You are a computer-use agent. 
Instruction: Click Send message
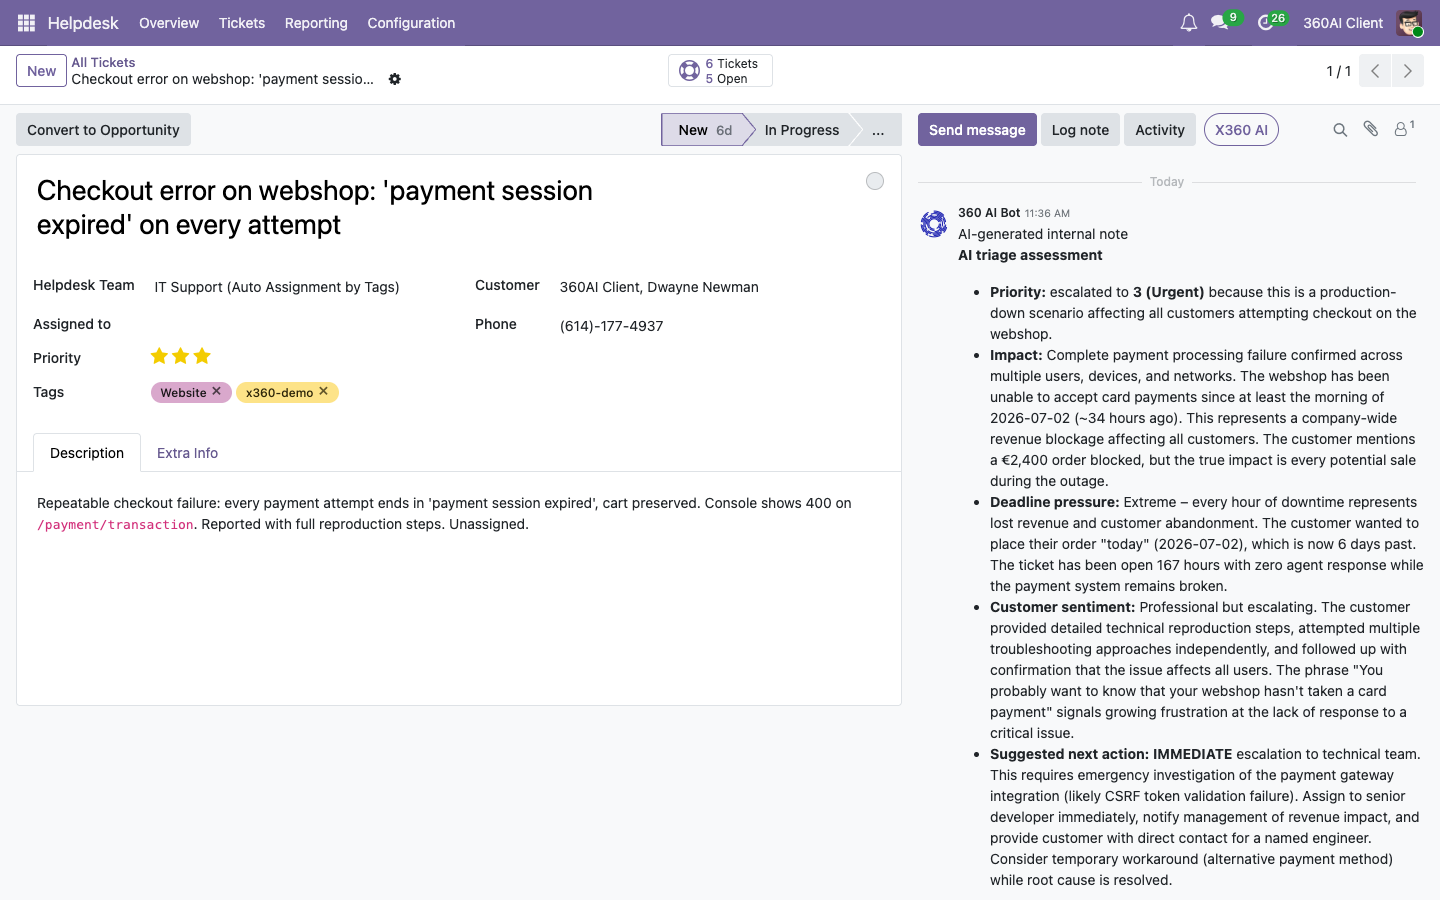click(977, 130)
